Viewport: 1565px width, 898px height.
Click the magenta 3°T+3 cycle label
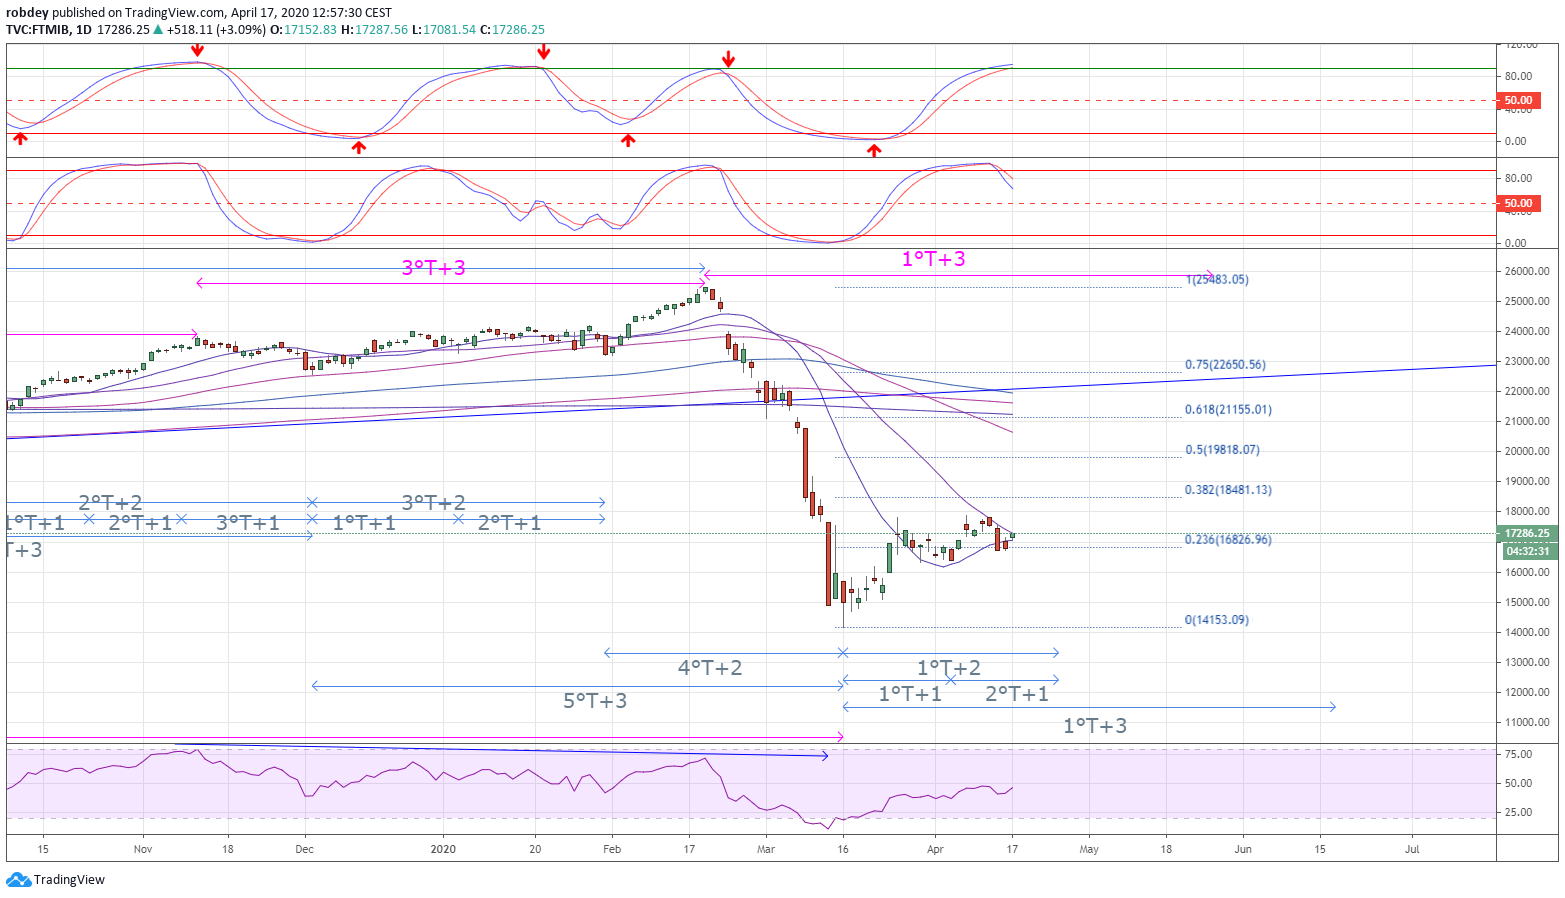click(x=434, y=268)
